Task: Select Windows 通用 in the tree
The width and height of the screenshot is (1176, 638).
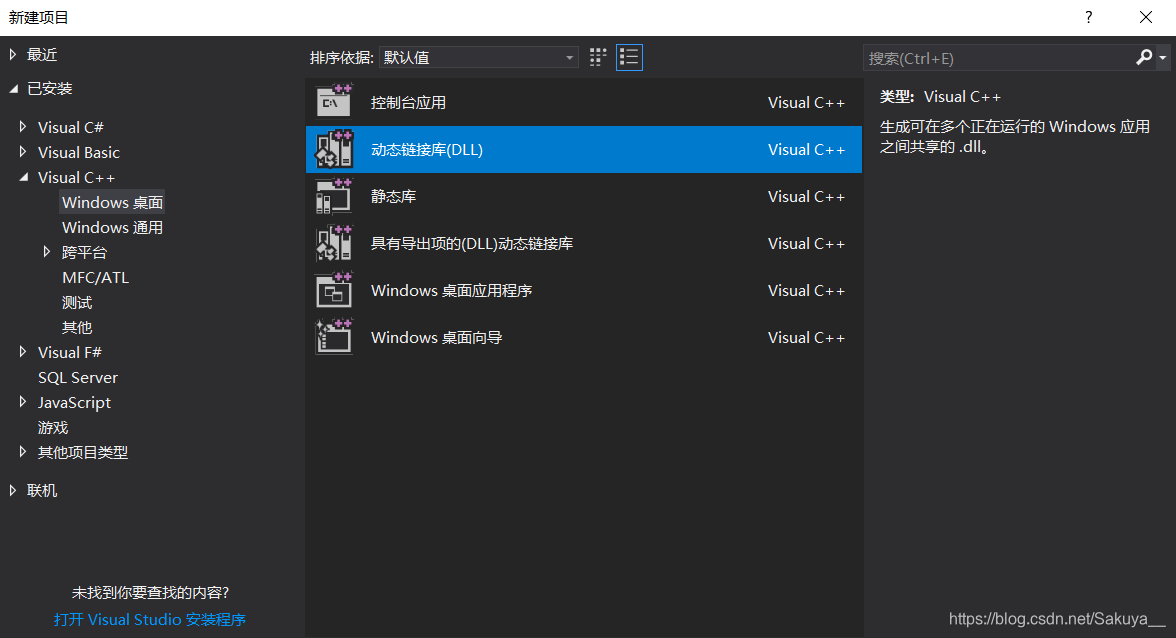Action: coord(112,227)
